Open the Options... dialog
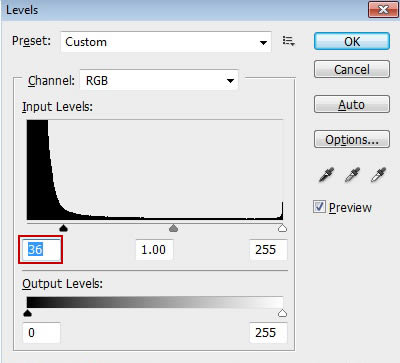The height and width of the screenshot is (363, 400). point(352,139)
